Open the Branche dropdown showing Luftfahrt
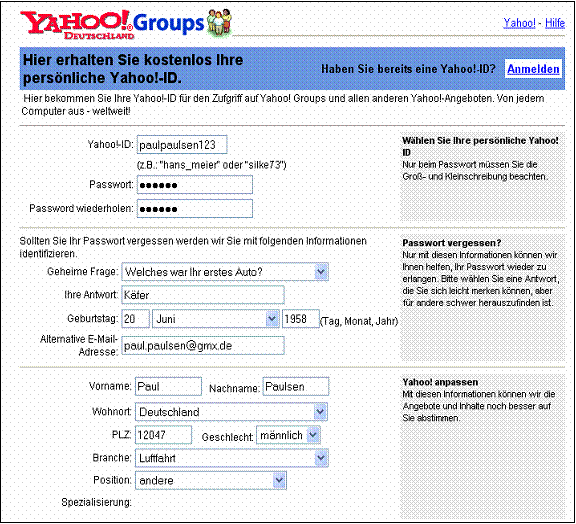Image resolution: width=576 pixels, height=524 pixels. click(x=231, y=458)
